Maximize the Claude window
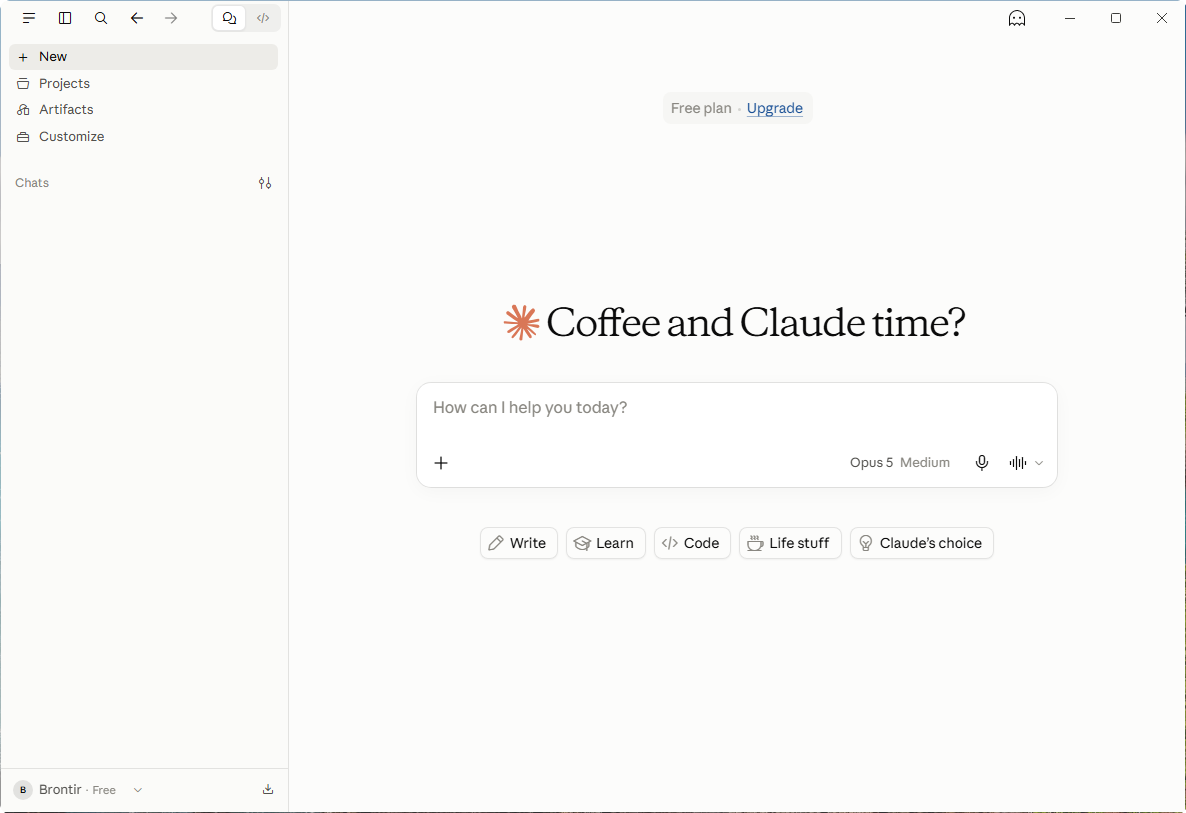Viewport: 1186px width, 813px height. (x=1116, y=18)
